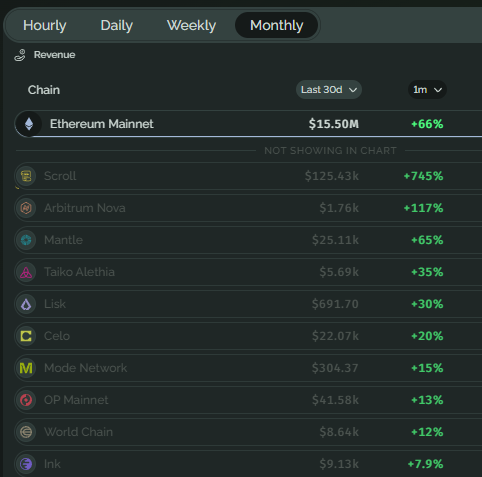Click the World Chain icon
The width and height of the screenshot is (482, 477).
26,432
